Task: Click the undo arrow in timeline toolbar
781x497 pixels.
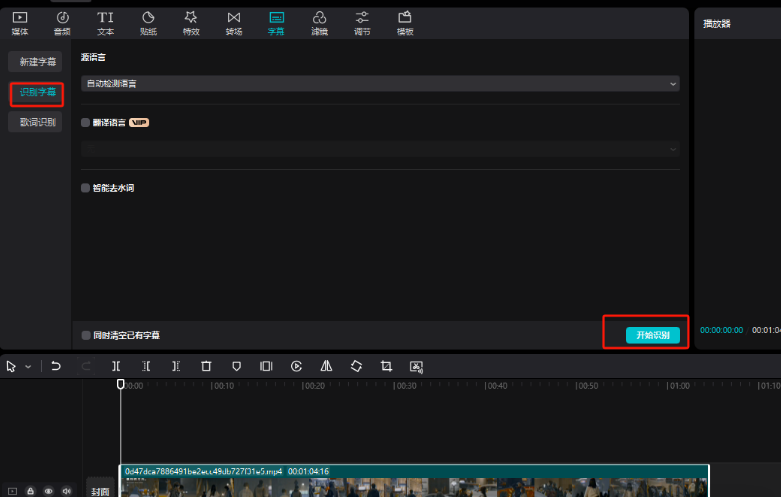Action: (56, 367)
